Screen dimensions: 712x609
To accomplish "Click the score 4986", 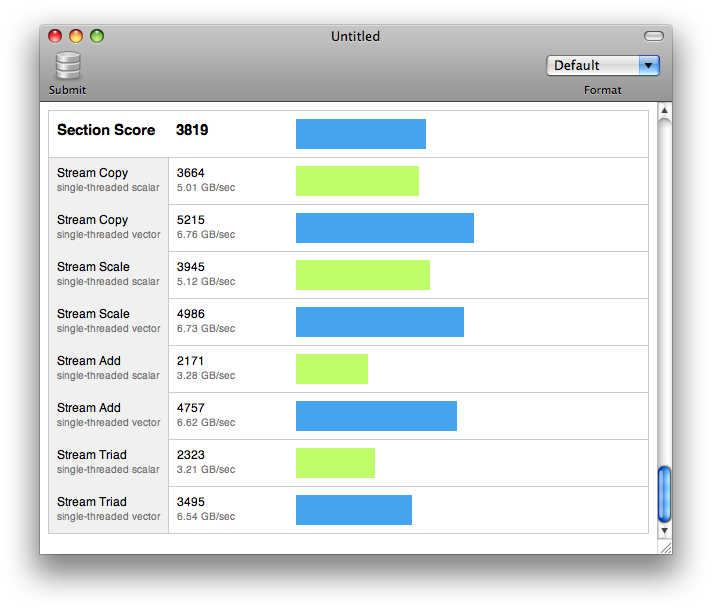I will pos(191,314).
